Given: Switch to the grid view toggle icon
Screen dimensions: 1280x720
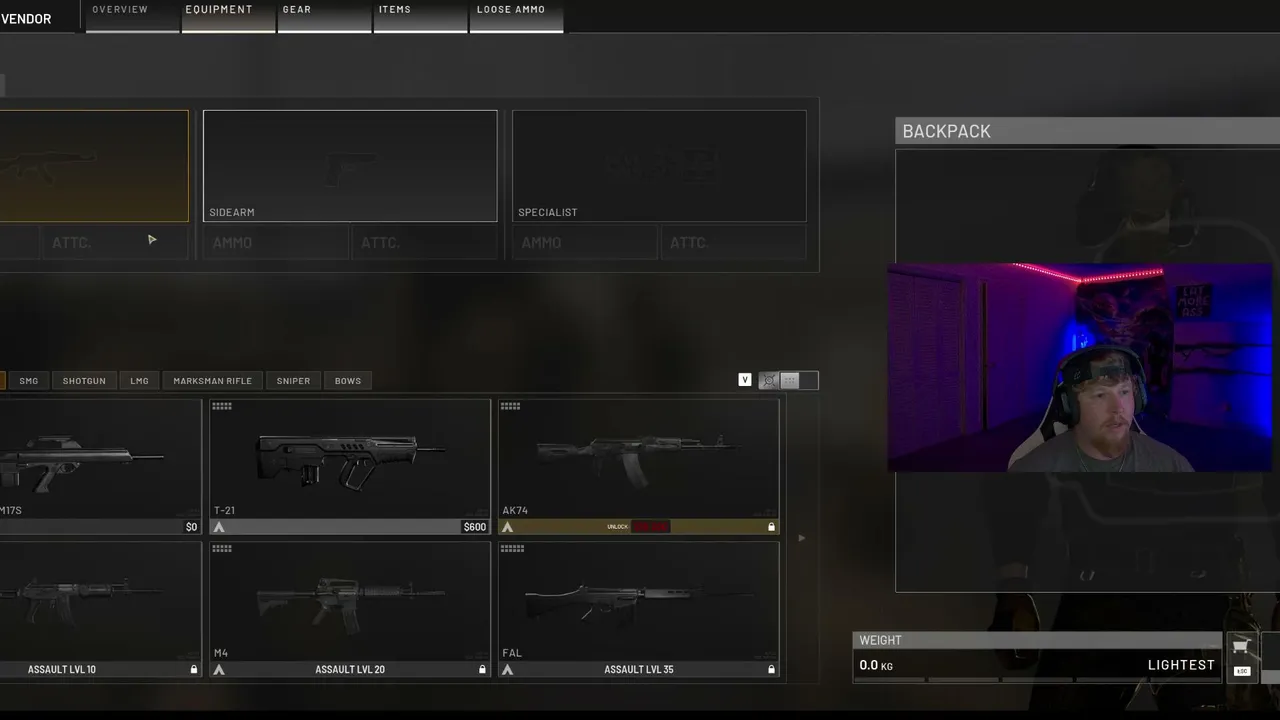Looking at the screenshot, I should click(x=790, y=381).
